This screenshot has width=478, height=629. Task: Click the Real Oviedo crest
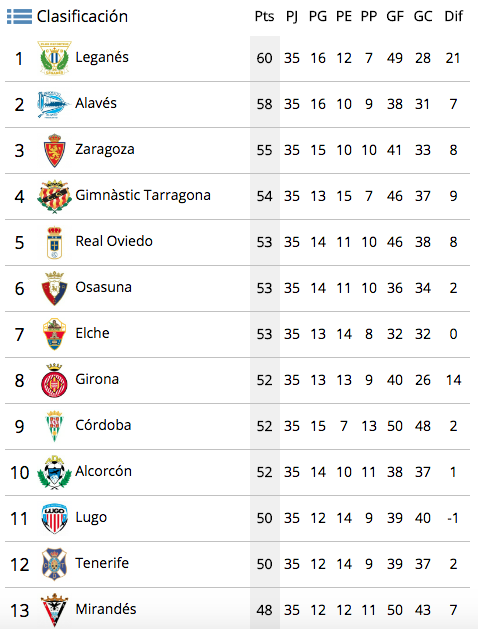click(55, 242)
